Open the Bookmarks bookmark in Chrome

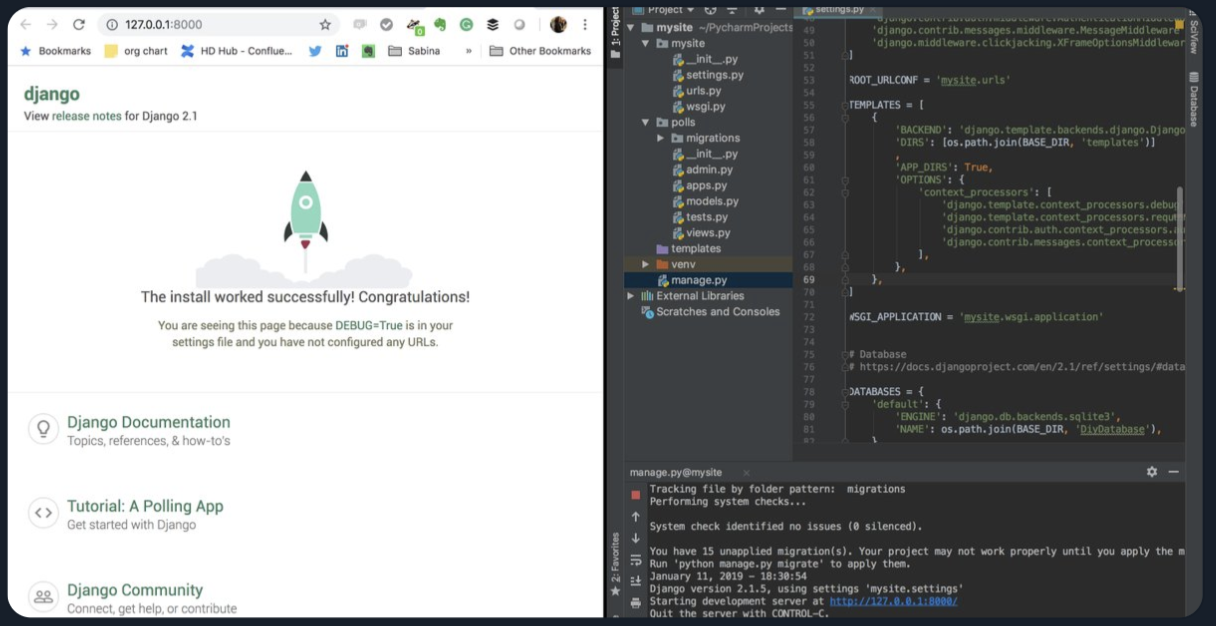click(x=56, y=51)
